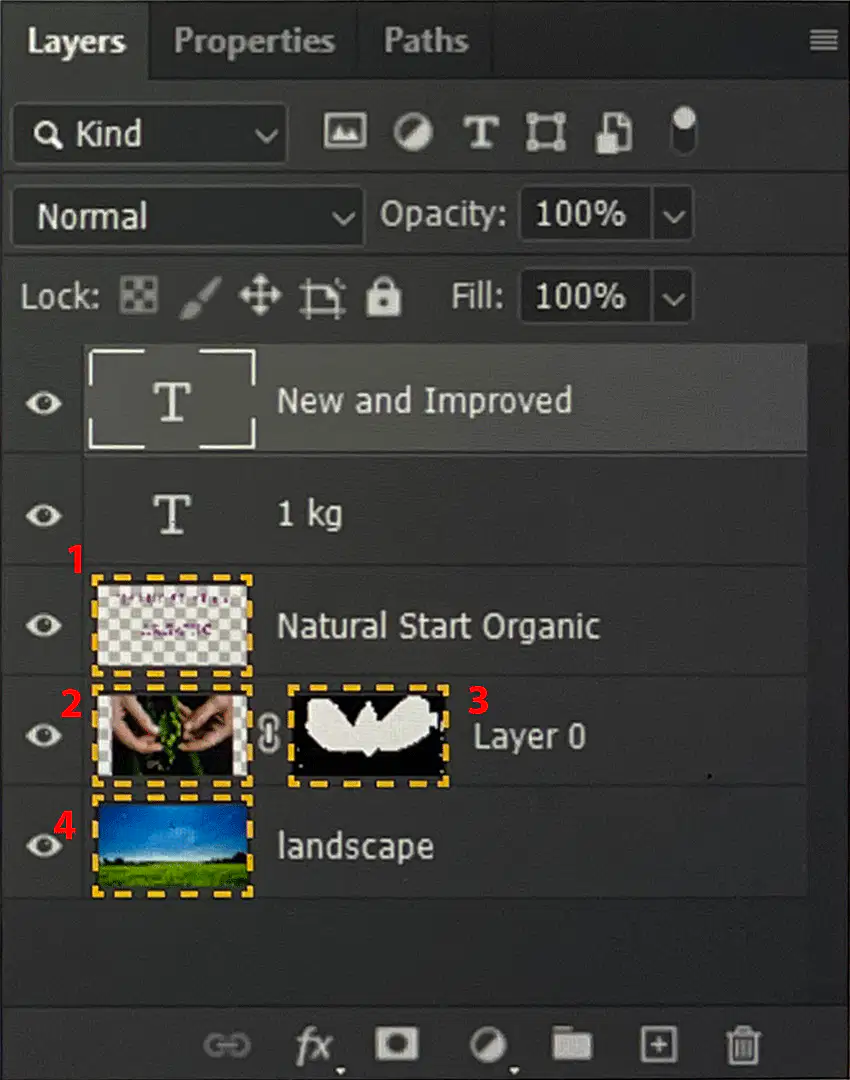Select Layer 0 mask thumbnail
This screenshot has height=1080, width=850.
(x=369, y=735)
